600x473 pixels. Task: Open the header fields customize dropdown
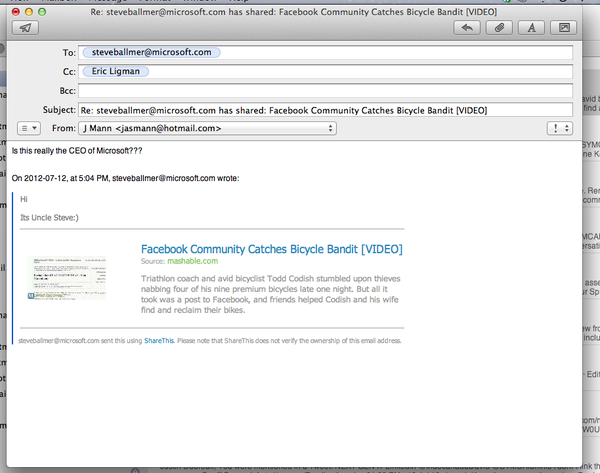(x=29, y=128)
